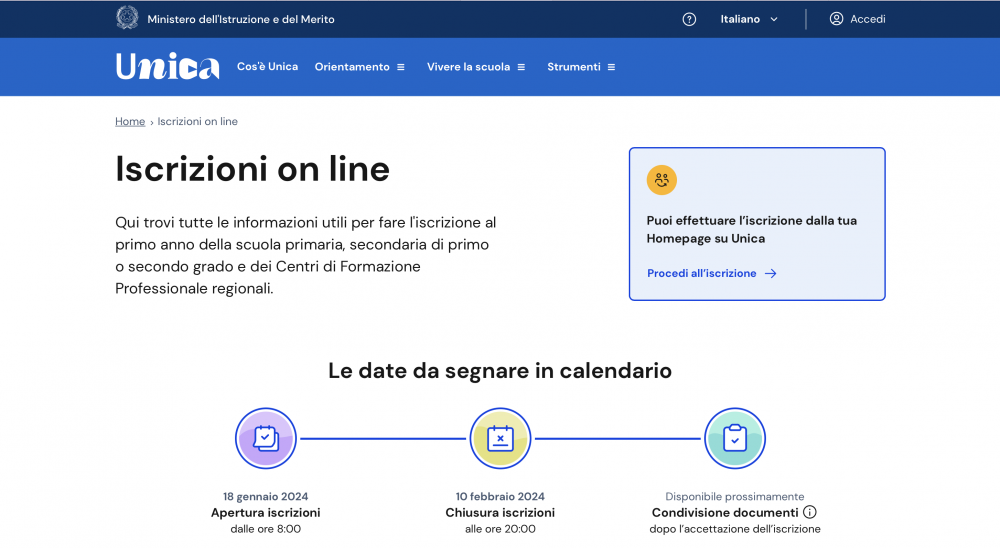Click Procedi all'iscrizione link
This screenshot has height=548, width=1000.
(712, 273)
